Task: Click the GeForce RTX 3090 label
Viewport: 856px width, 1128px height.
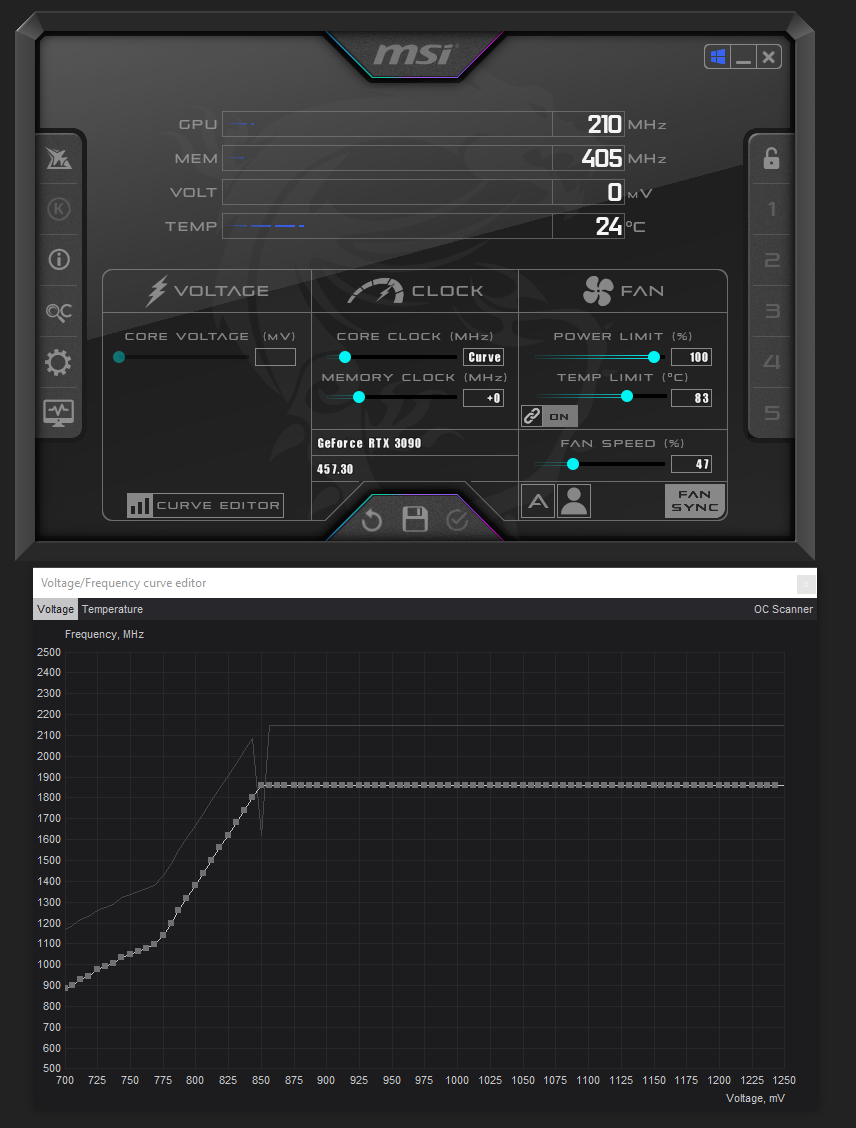Action: tap(369, 443)
